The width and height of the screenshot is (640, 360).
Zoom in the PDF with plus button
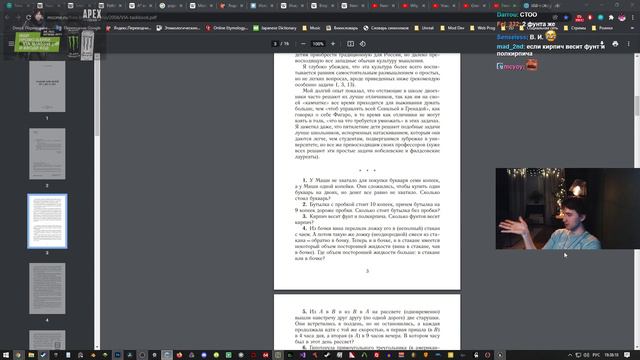[x=333, y=44]
